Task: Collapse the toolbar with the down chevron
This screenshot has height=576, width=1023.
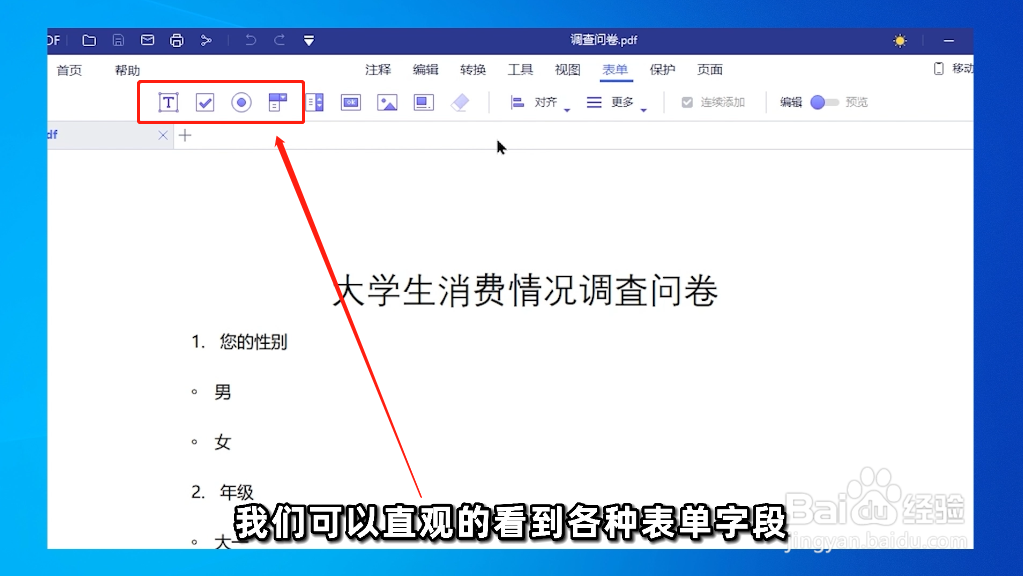Action: click(308, 40)
